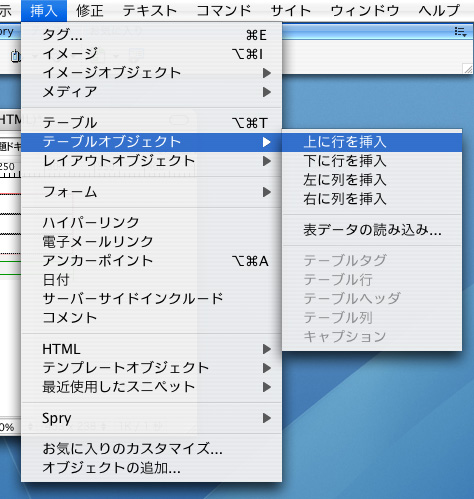Choose アンカーポイント menu entry
474x499 pixels.
pyautogui.click(x=152, y=261)
